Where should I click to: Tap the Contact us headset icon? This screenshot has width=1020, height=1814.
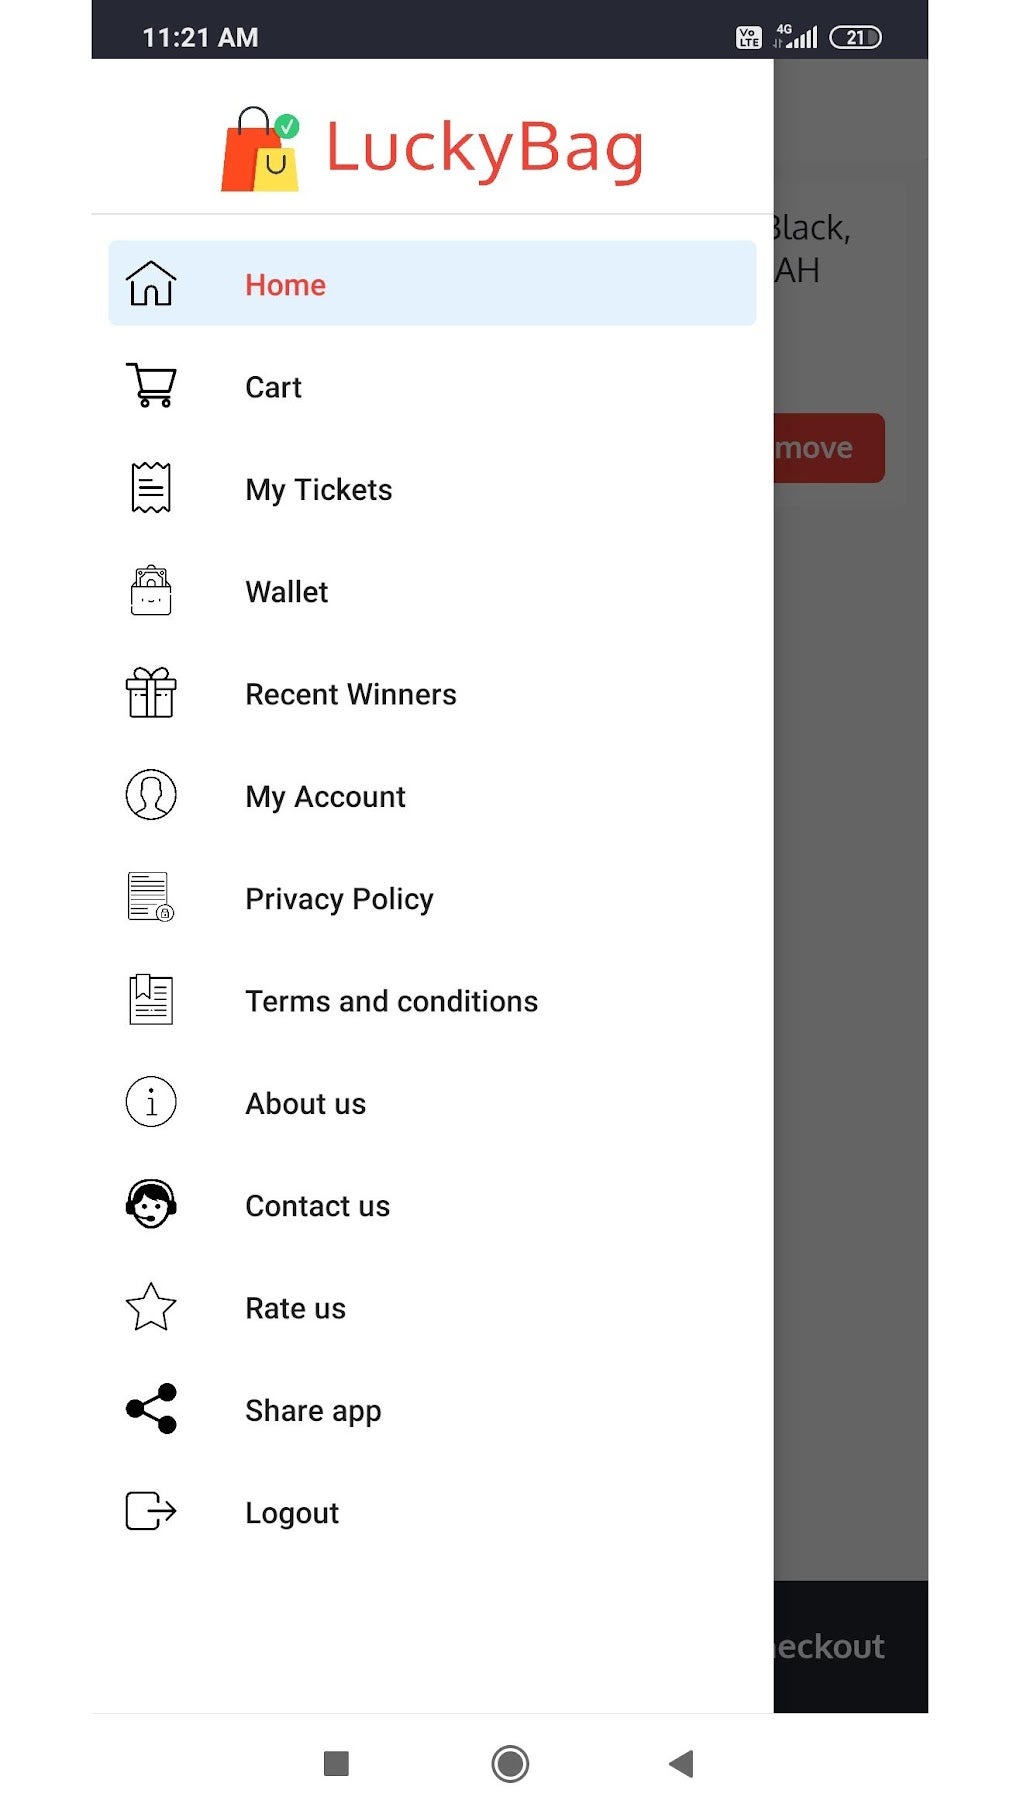151,1205
